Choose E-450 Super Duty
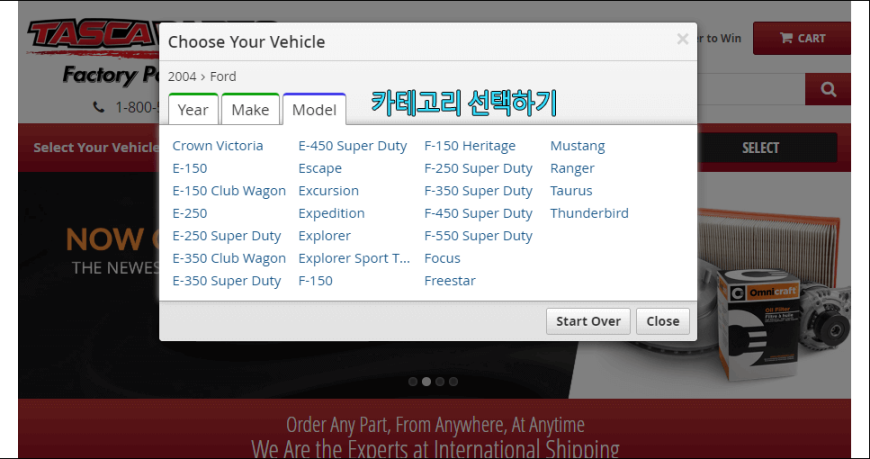The image size is (870, 459). pos(353,146)
